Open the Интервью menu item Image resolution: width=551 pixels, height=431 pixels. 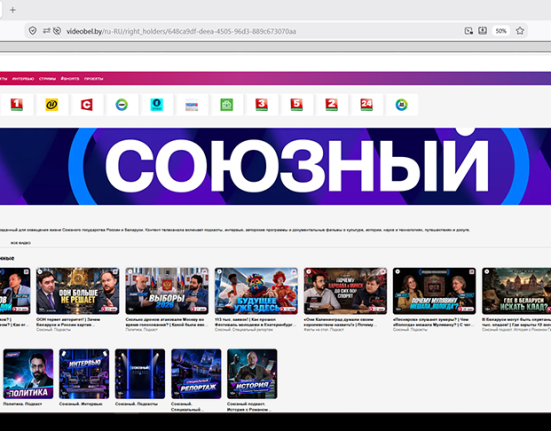coord(23,79)
